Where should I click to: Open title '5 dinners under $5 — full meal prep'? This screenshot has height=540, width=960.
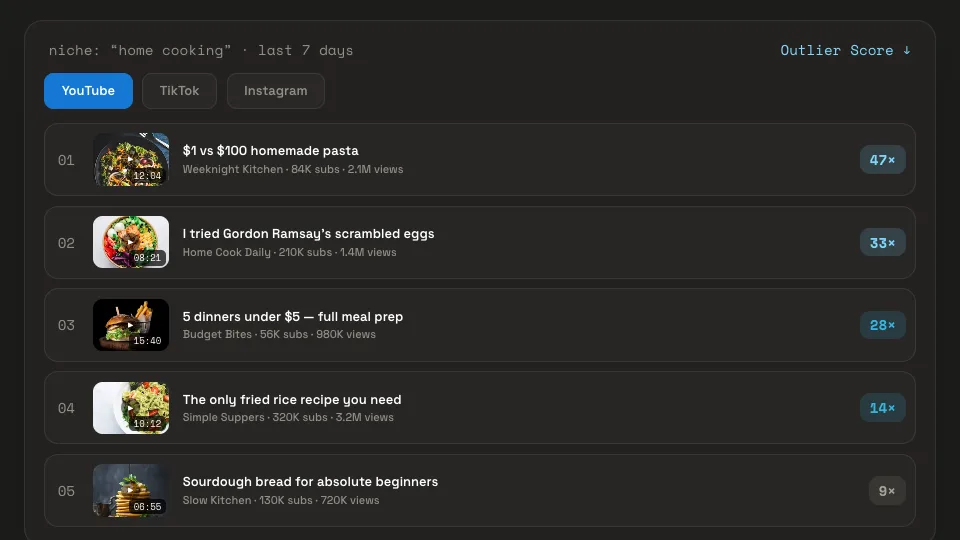pos(293,317)
